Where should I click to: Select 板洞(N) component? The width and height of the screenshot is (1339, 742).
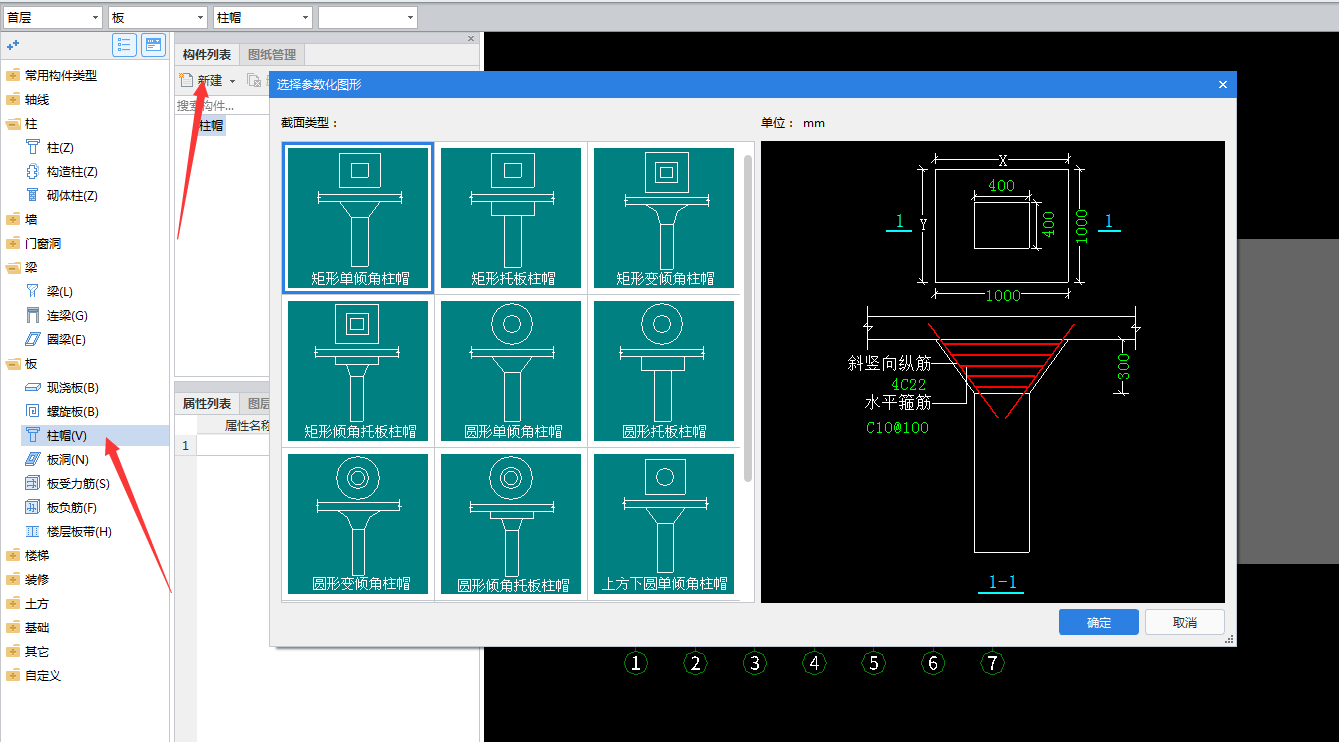pyautogui.click(x=67, y=459)
